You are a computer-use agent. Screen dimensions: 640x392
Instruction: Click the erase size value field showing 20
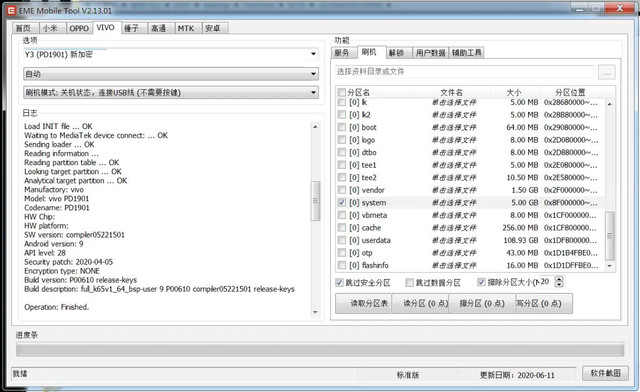click(x=547, y=282)
